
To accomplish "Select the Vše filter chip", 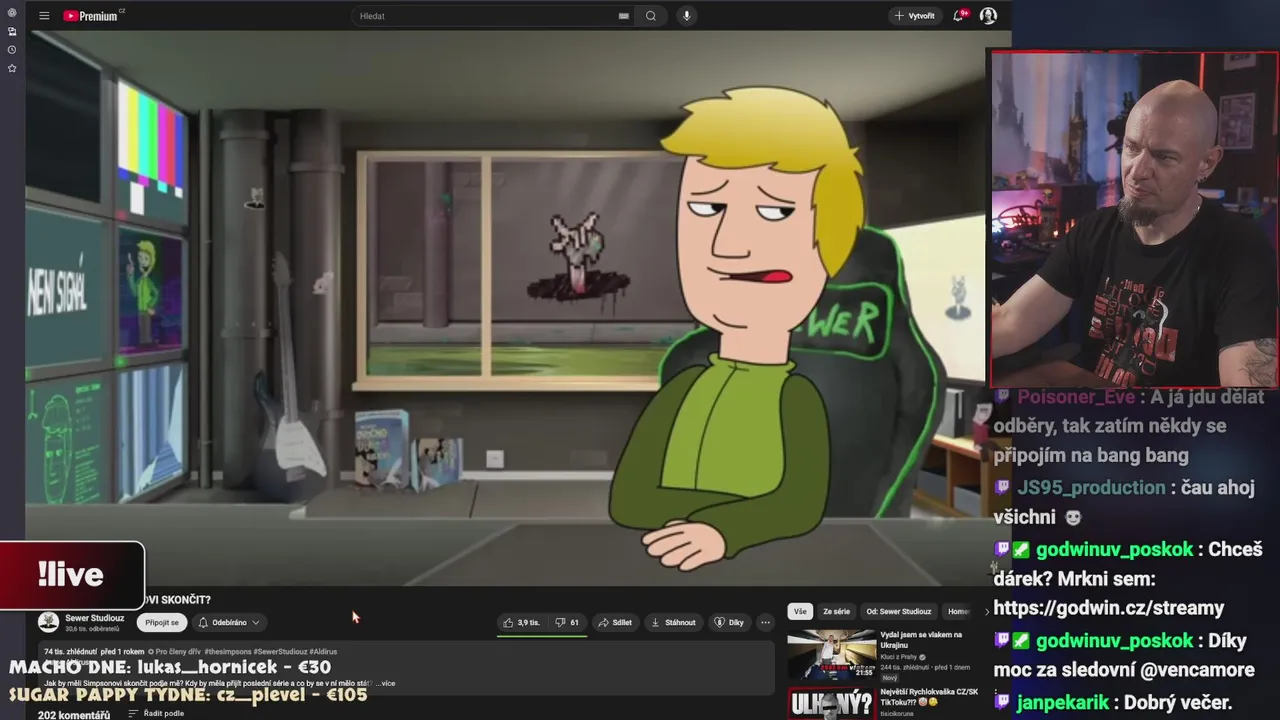I will (x=800, y=611).
